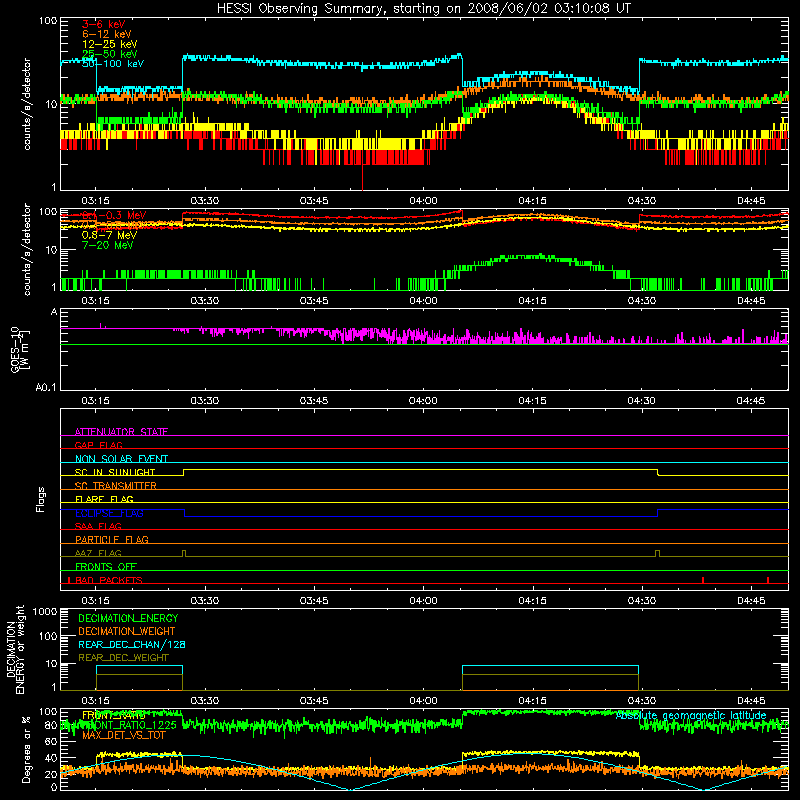Select the PARTICLE_FLAG label
Image resolution: width=800 pixels, height=800 pixels.
point(112,540)
